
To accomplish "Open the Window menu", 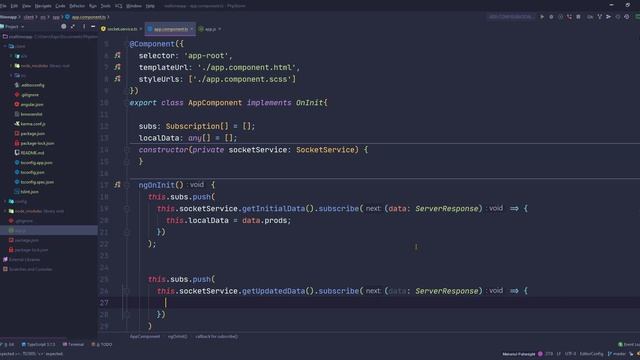I will (133, 6).
